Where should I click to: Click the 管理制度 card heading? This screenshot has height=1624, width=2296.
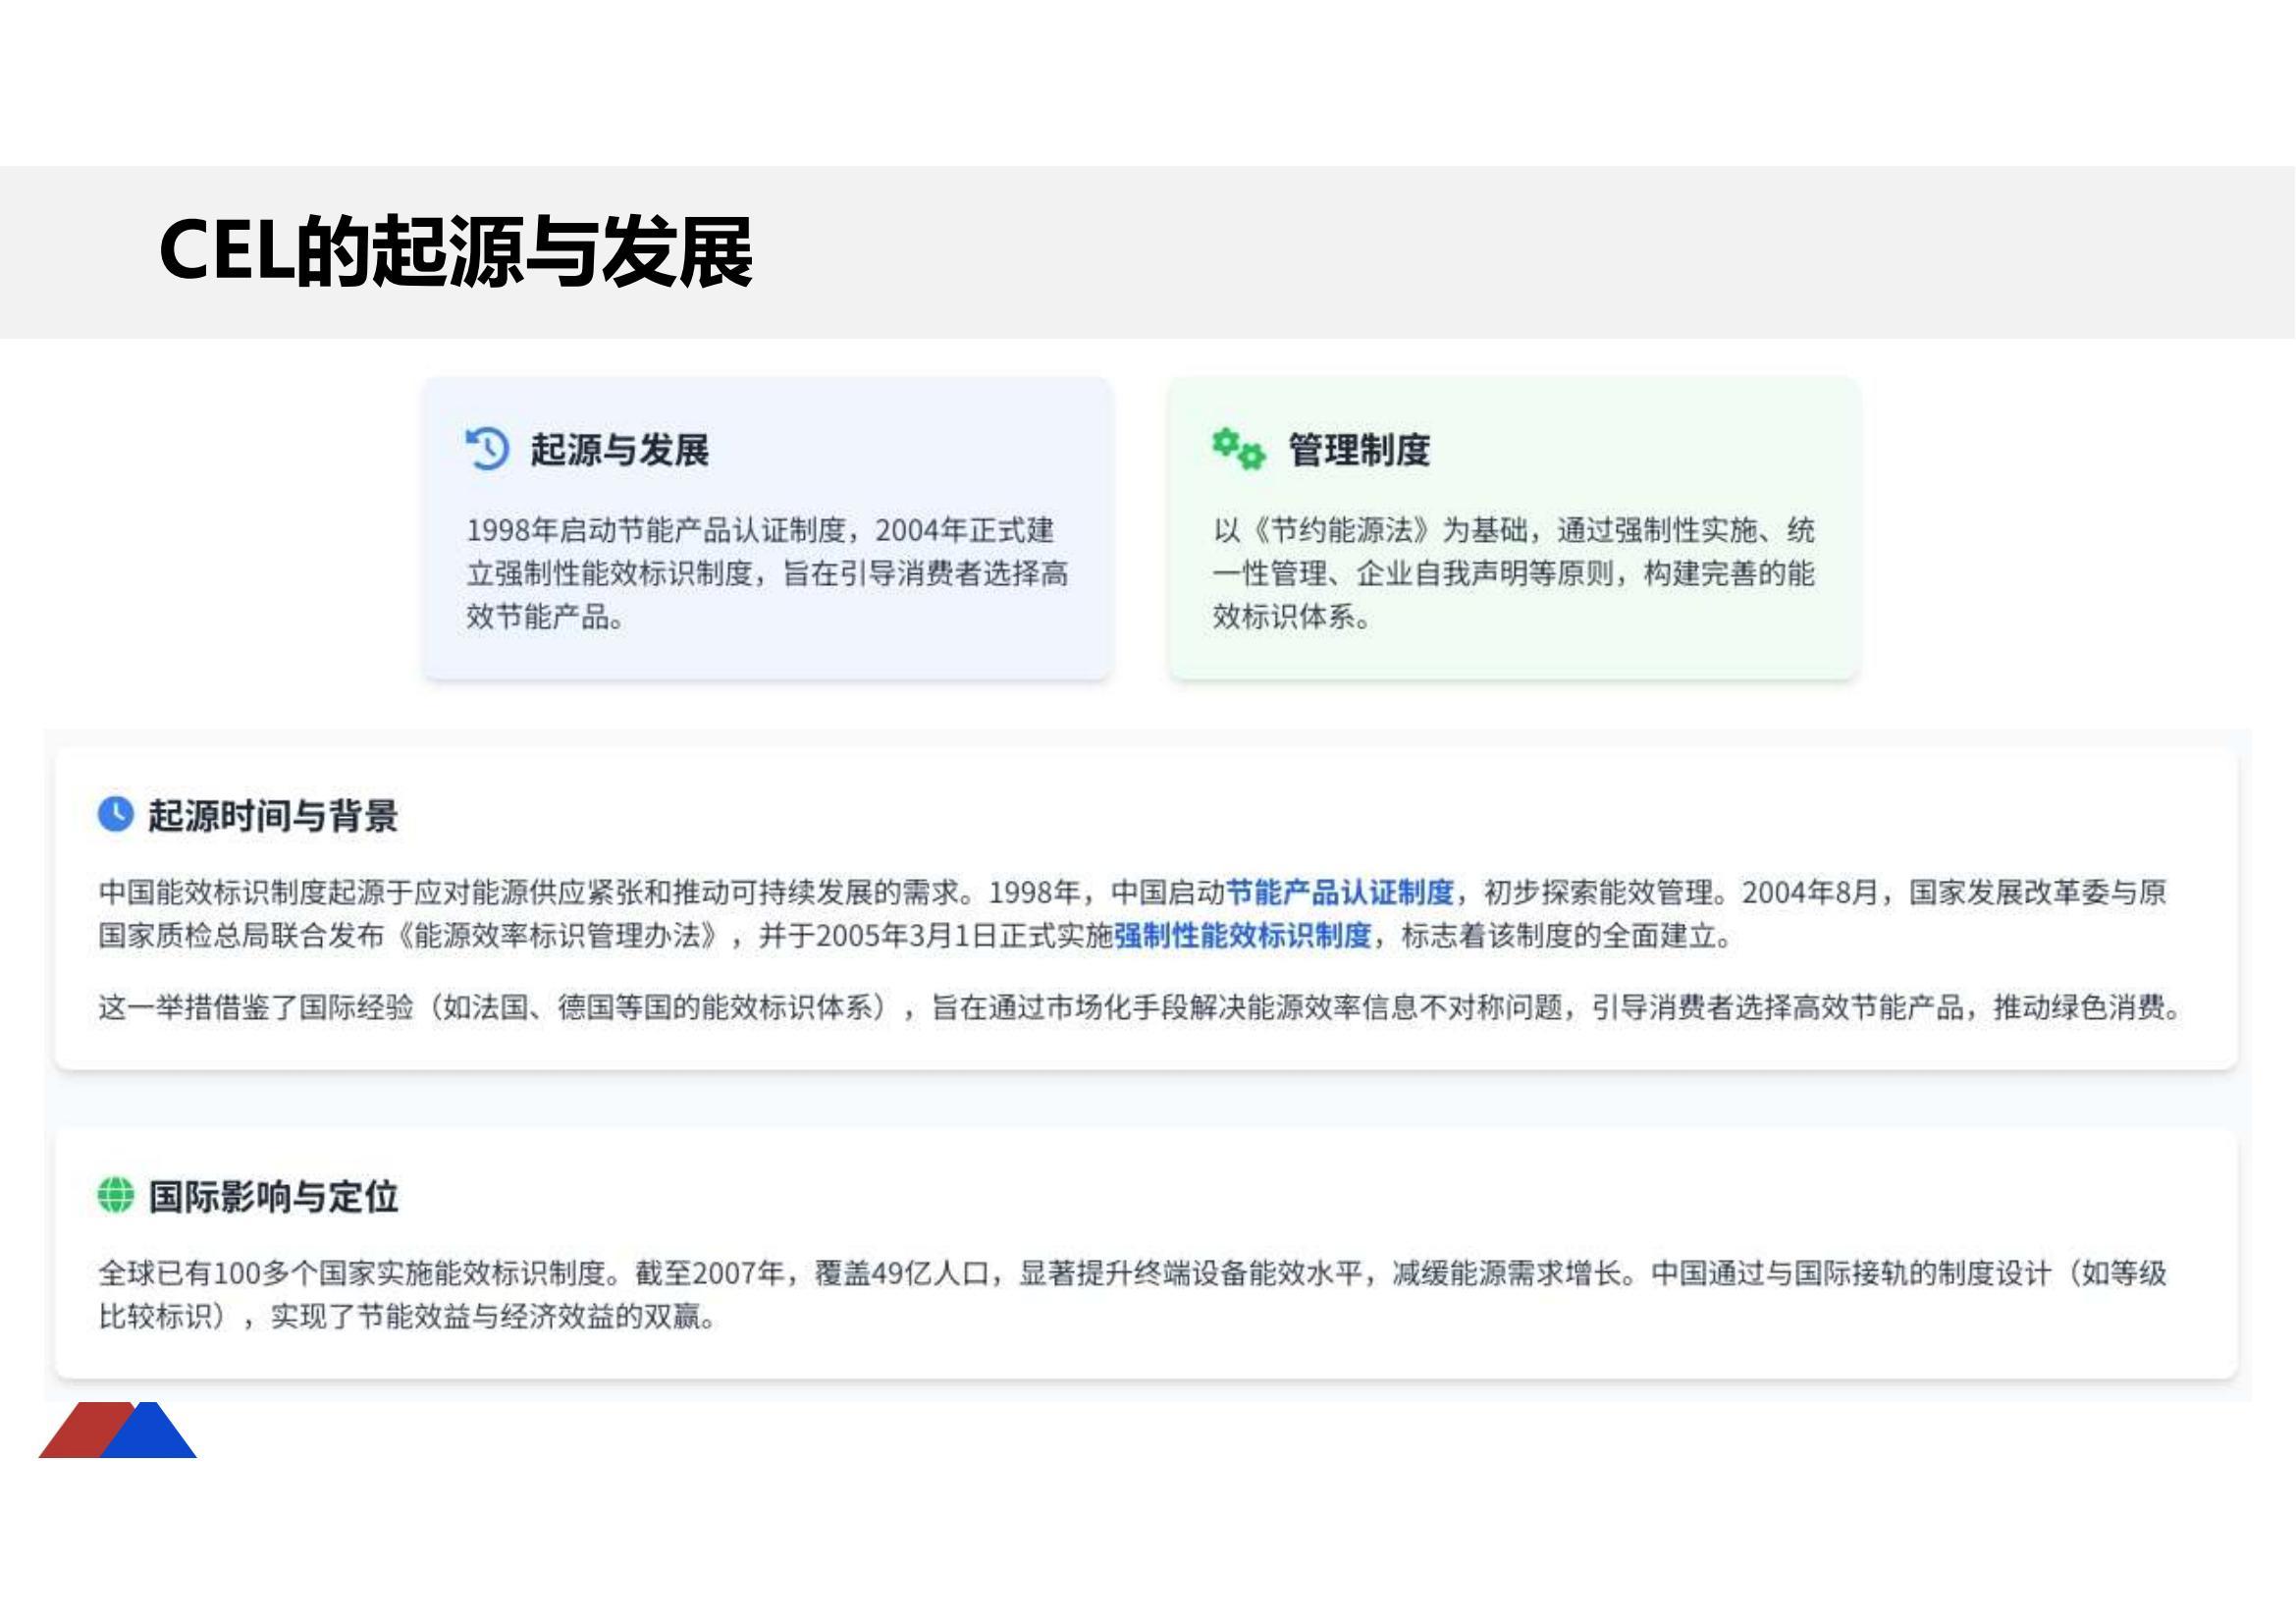[x=1359, y=450]
